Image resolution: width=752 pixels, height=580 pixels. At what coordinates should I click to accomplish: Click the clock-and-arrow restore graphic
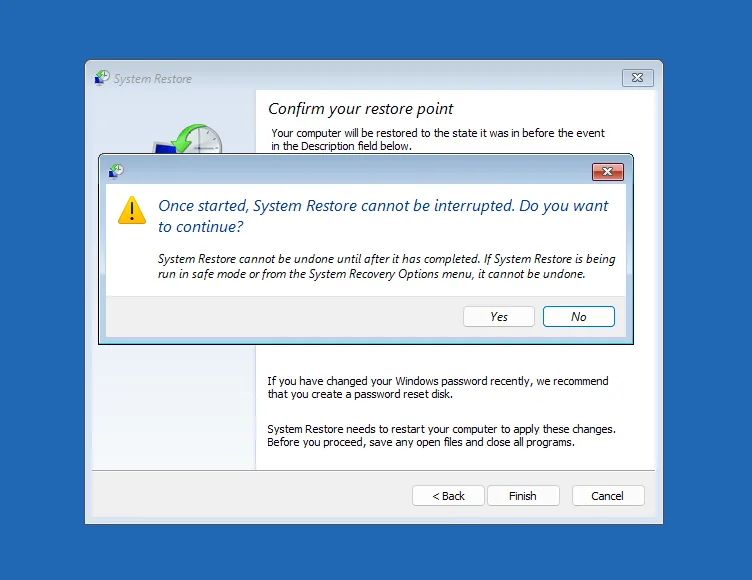[x=188, y=139]
